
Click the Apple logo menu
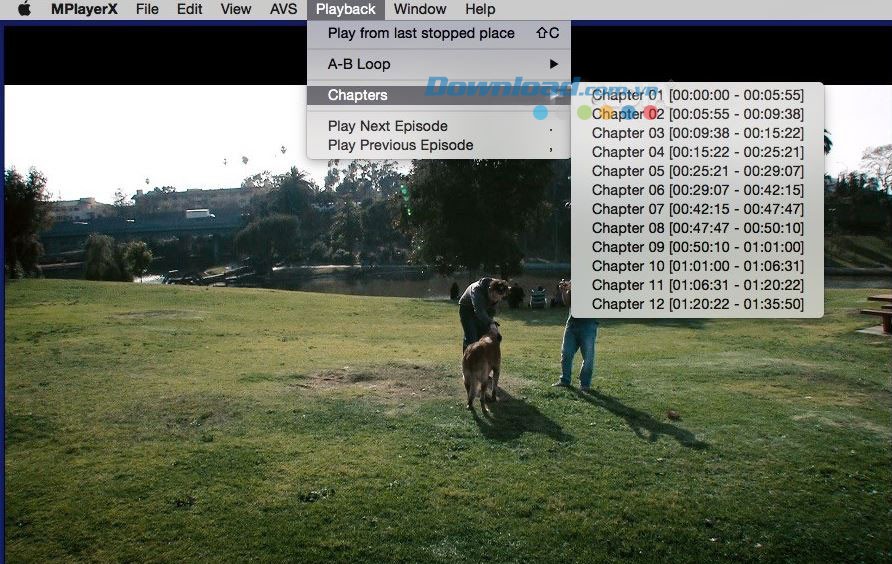24,9
